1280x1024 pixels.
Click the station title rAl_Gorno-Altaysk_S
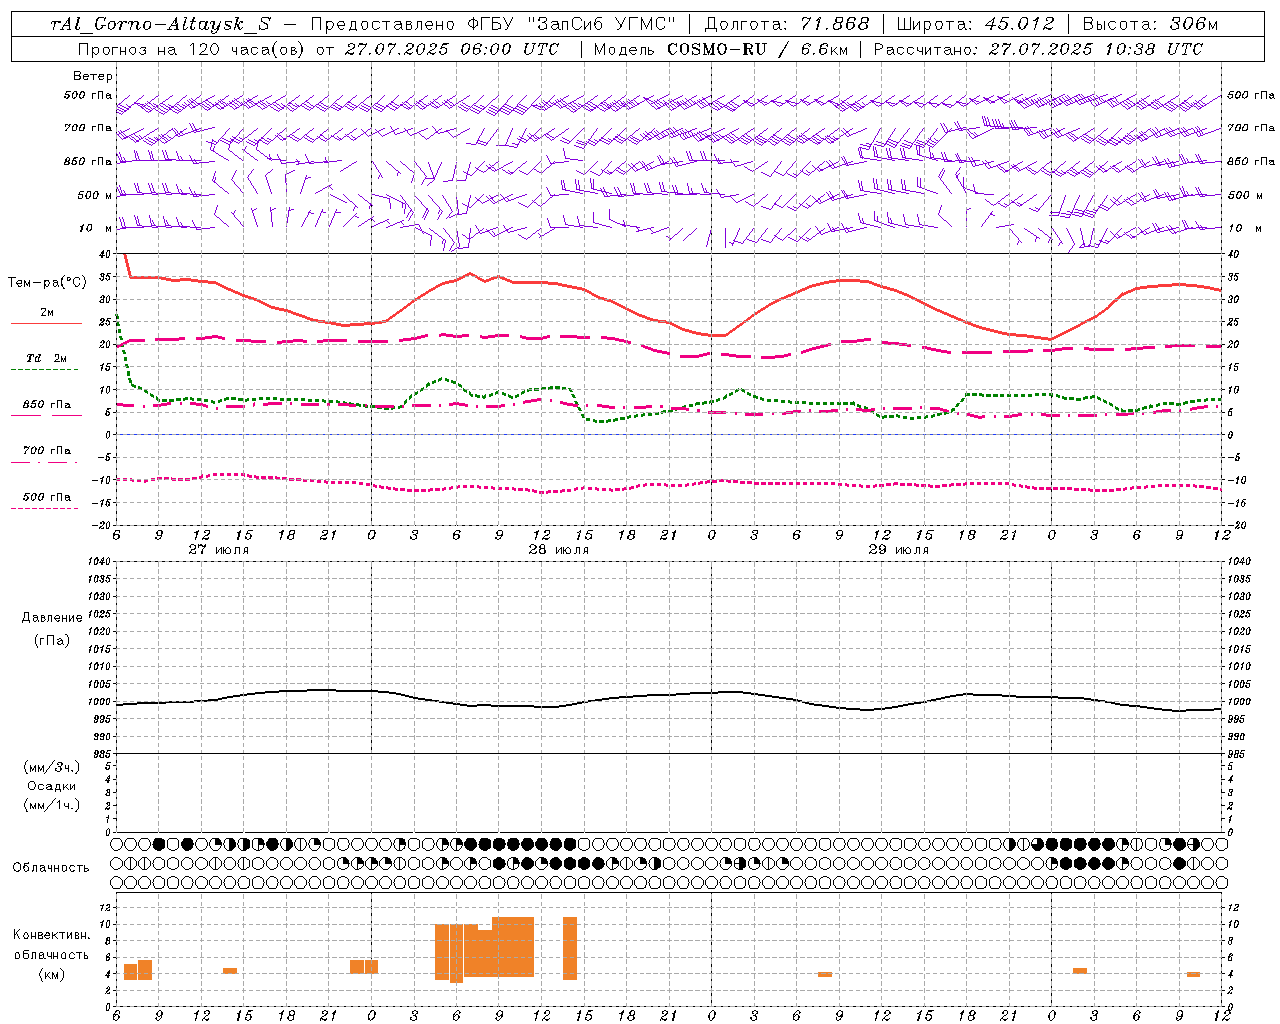161,24
